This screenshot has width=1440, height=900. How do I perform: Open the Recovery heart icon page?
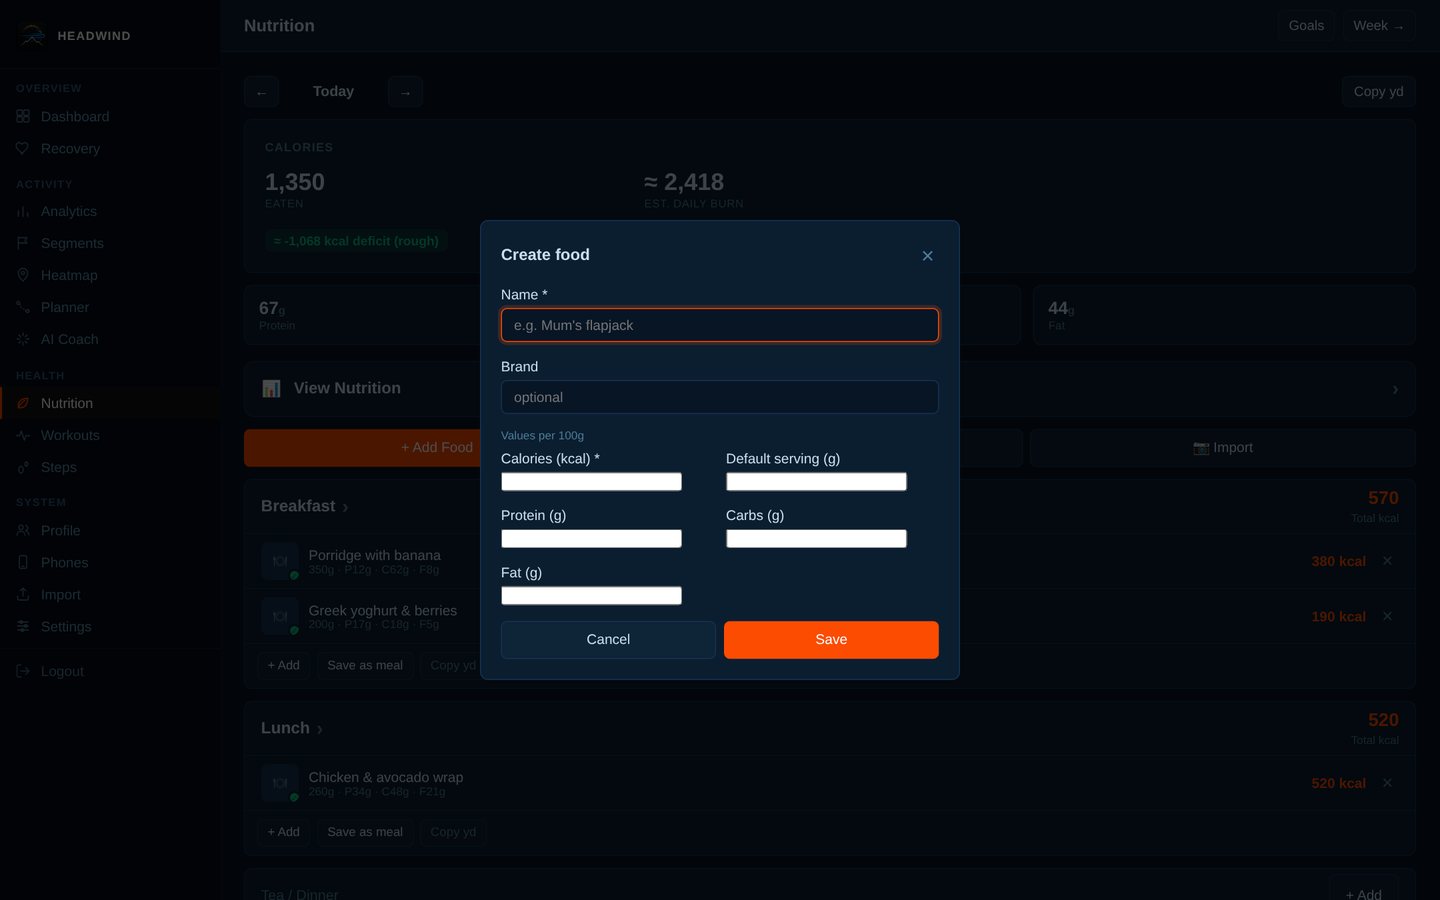click(110, 149)
